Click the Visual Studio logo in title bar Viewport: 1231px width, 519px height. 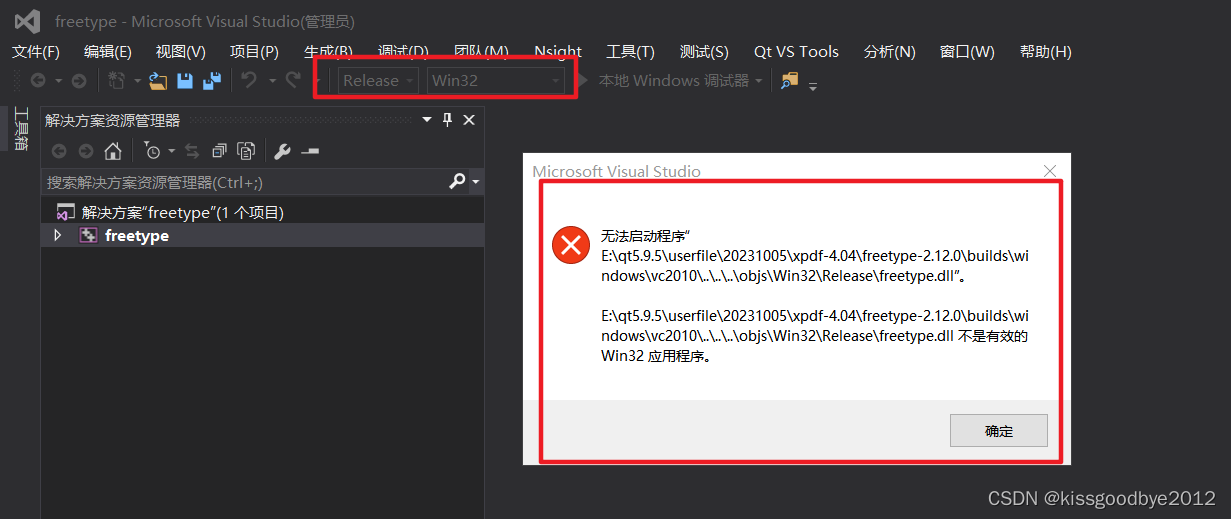pyautogui.click(x=27, y=21)
